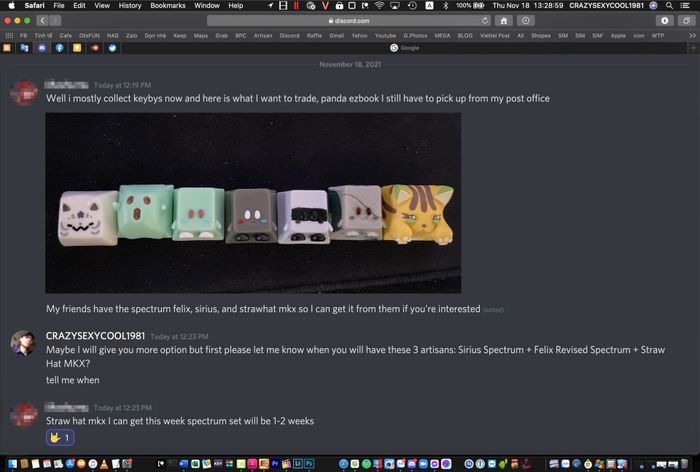This screenshot has width=700, height=472.
Task: Open the Safari tab overview icon
Action: coord(688,20)
